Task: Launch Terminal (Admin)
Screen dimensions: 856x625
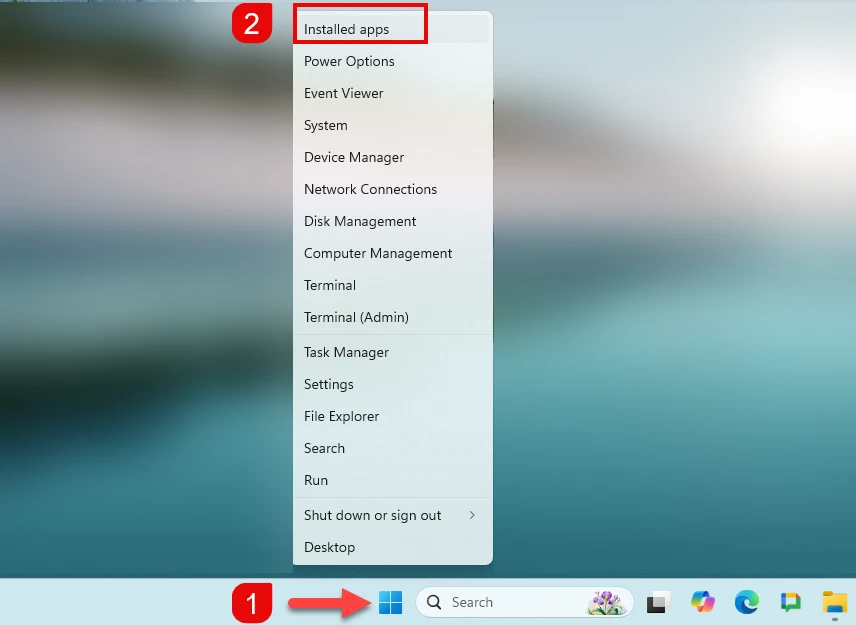Action: click(393, 317)
